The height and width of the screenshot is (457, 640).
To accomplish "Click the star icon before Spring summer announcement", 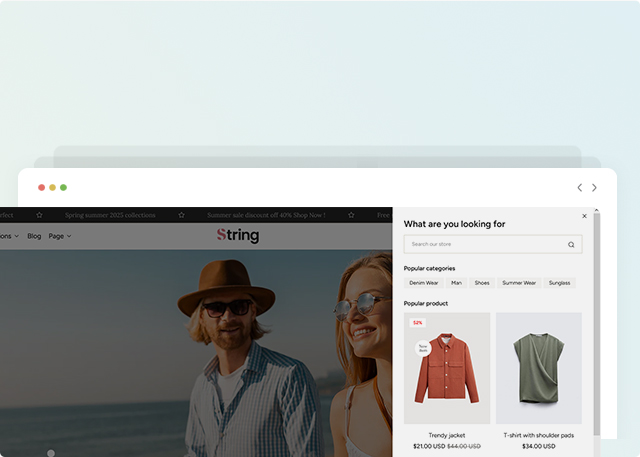I will [39, 215].
